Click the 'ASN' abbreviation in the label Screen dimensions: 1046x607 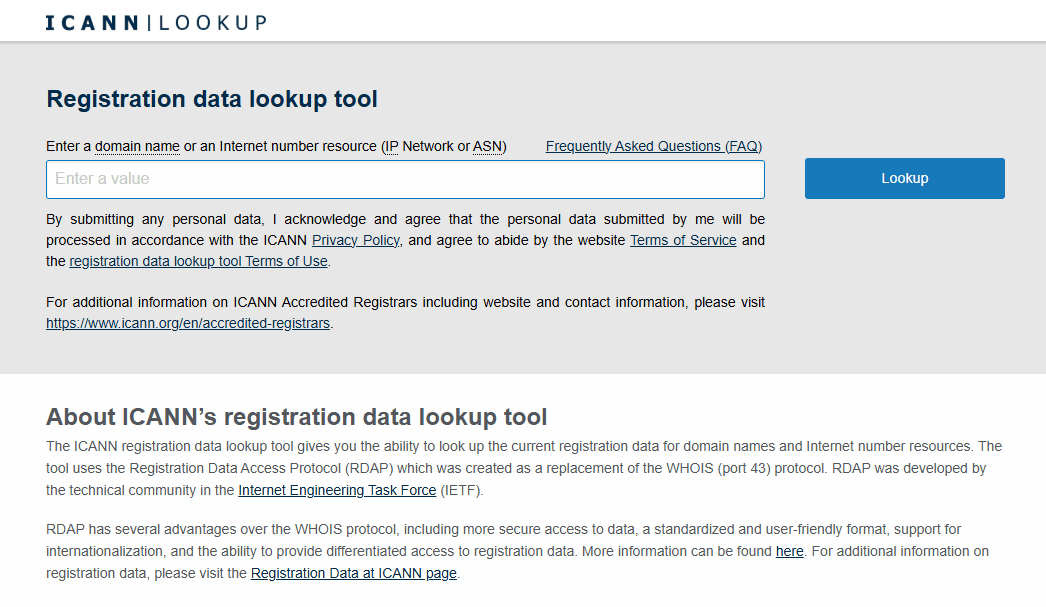(x=487, y=146)
